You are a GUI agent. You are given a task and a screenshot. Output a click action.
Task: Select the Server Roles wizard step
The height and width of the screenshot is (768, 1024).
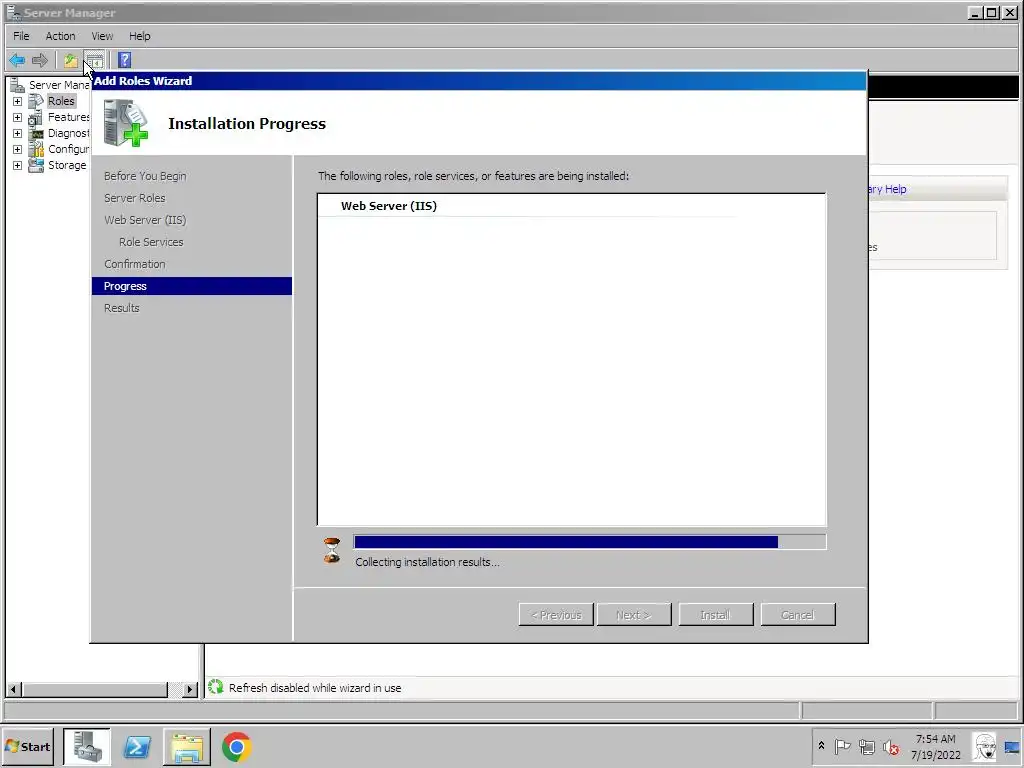[135, 198]
